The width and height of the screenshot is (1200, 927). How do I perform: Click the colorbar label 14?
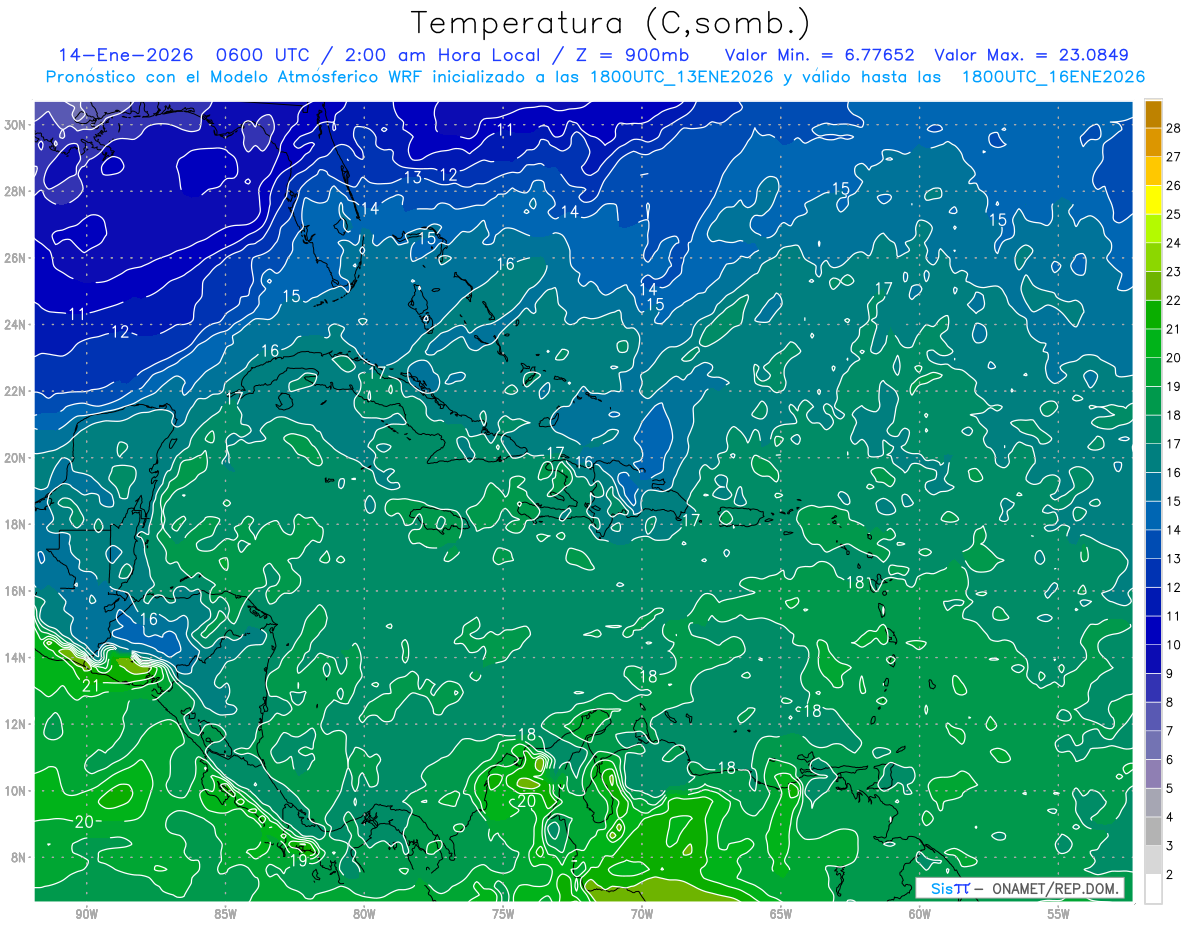pyautogui.click(x=1173, y=529)
